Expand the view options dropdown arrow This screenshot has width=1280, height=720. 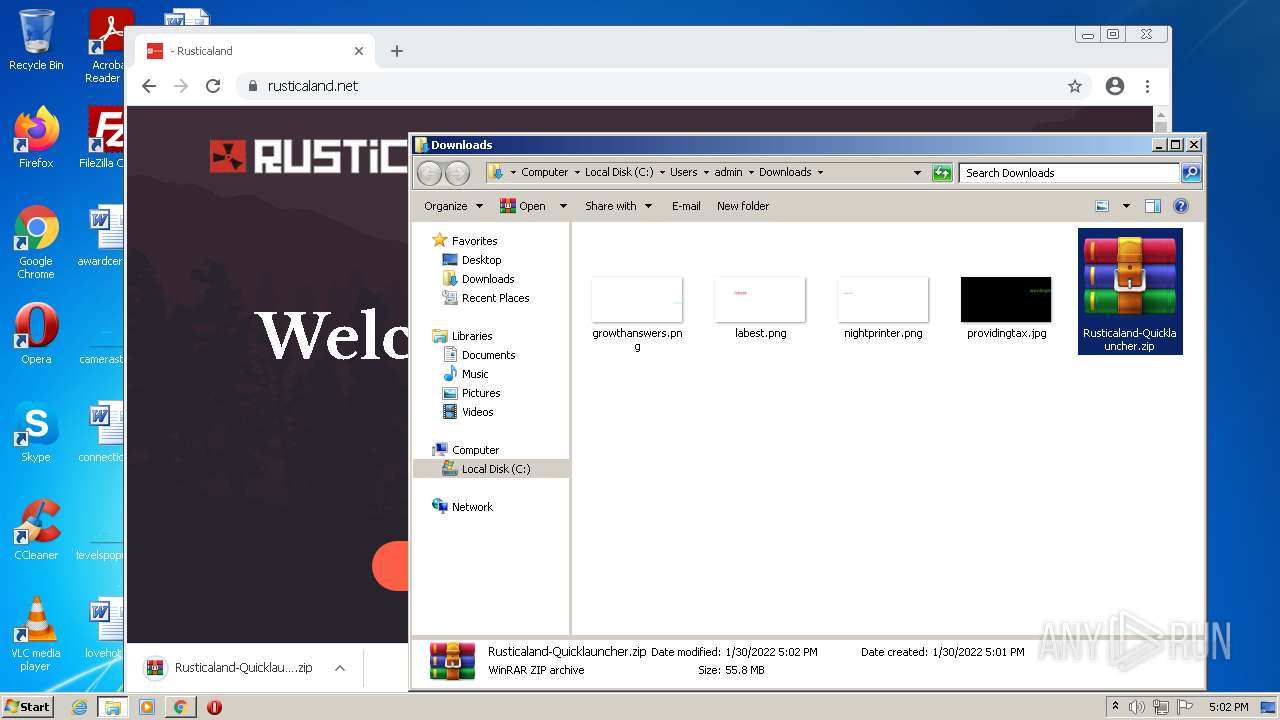[x=1126, y=206]
